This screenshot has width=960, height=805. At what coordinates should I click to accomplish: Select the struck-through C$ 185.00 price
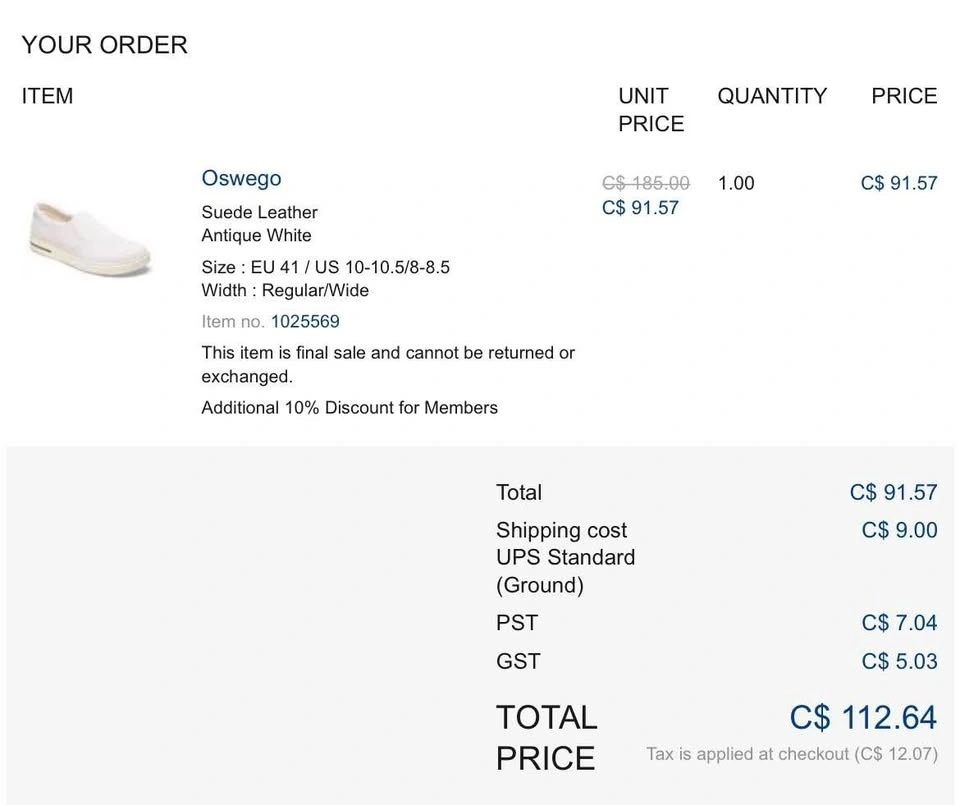(645, 183)
